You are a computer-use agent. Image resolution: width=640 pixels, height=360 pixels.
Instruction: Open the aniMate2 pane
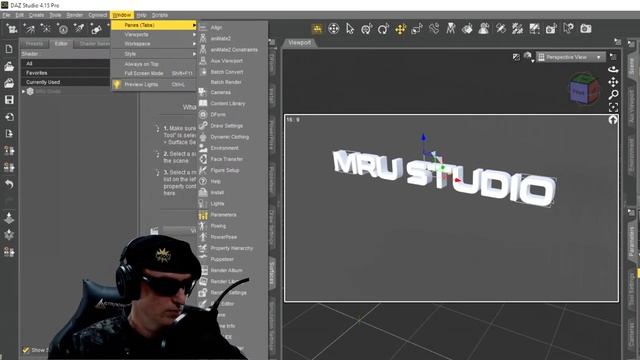pyautogui.click(x=232, y=38)
